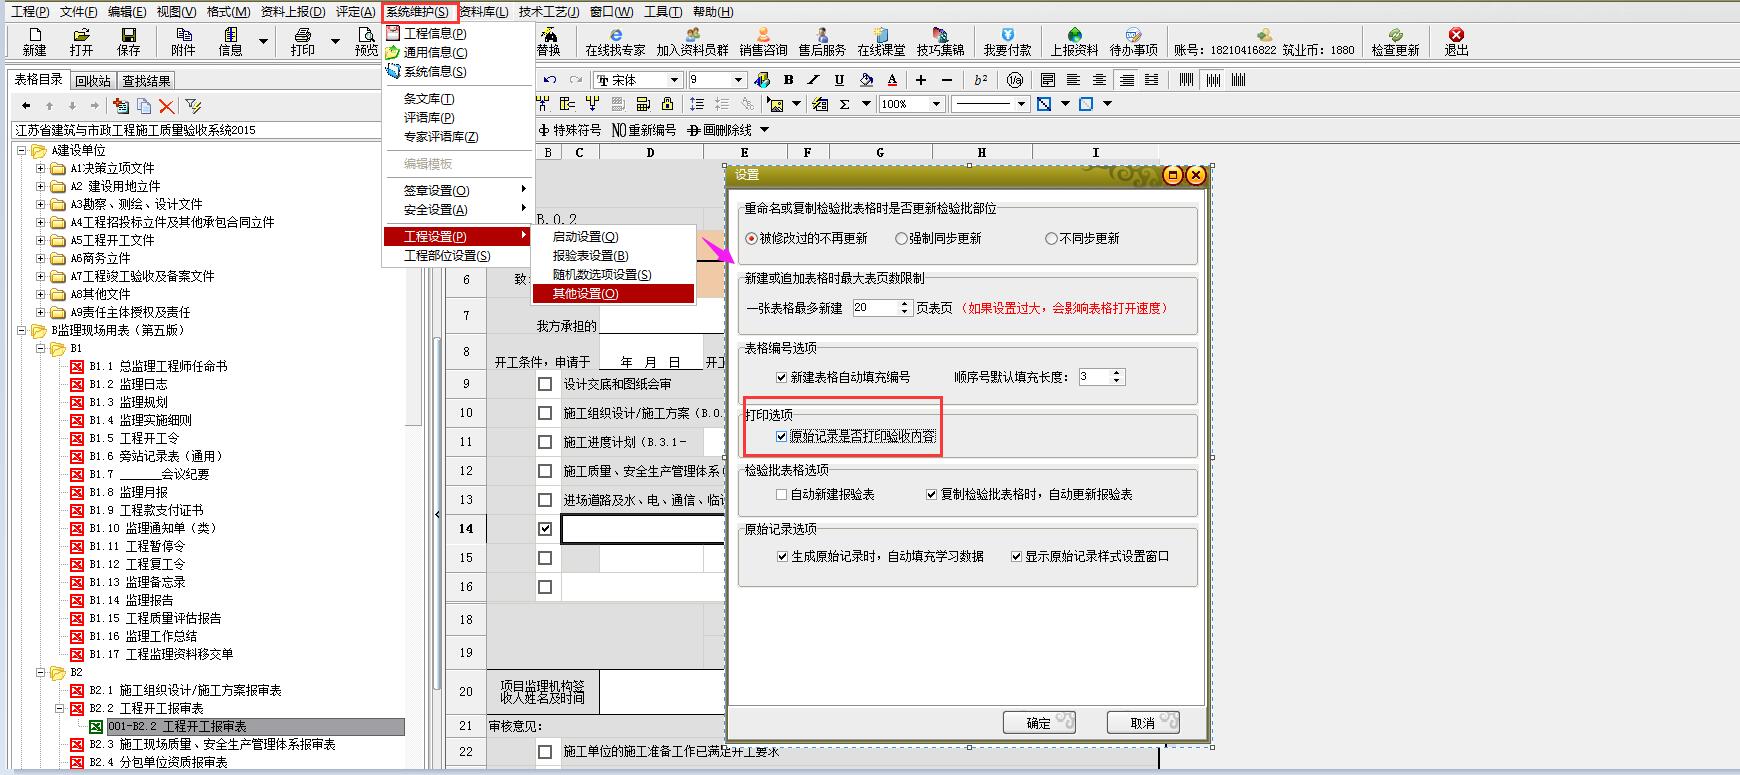The width and height of the screenshot is (1740, 775).
Task: Expand the A1决策立项文件 tree folder
Action: [41, 168]
